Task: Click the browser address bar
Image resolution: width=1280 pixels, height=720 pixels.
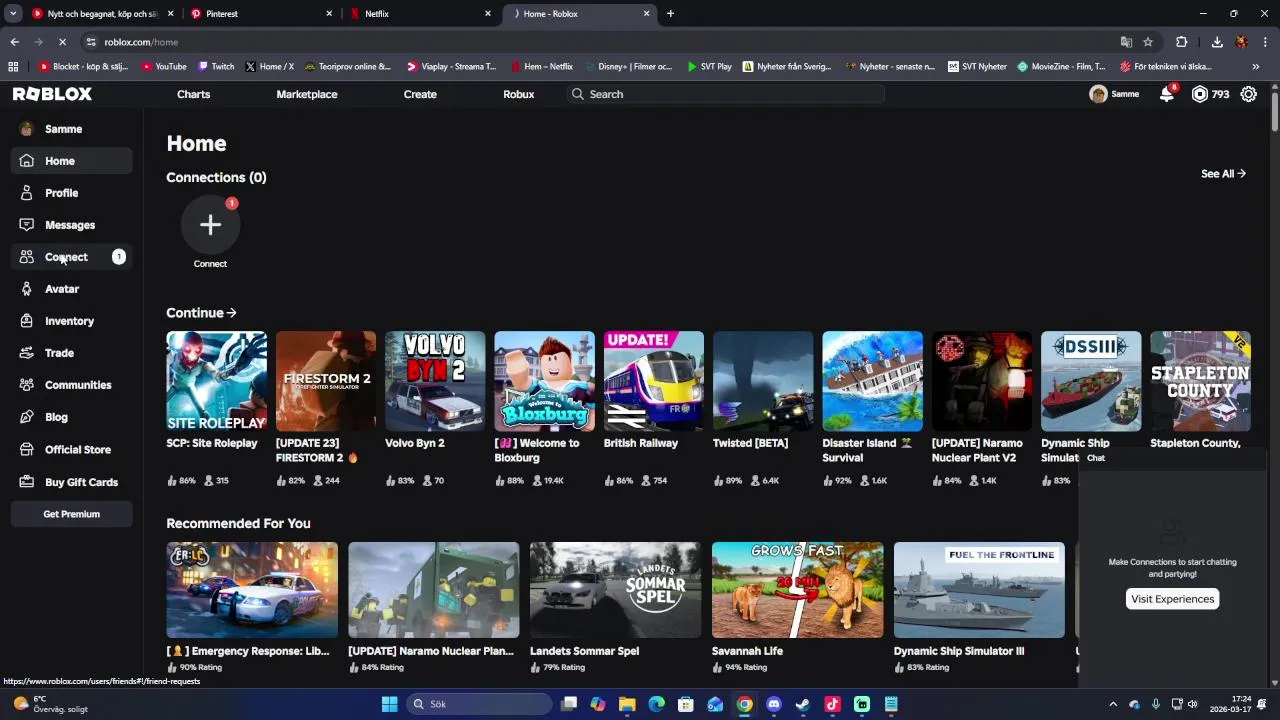Action: click(600, 42)
